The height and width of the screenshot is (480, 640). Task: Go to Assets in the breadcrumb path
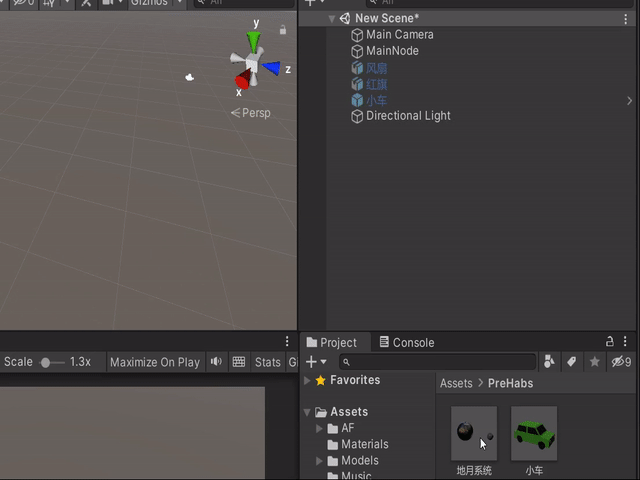point(456,384)
